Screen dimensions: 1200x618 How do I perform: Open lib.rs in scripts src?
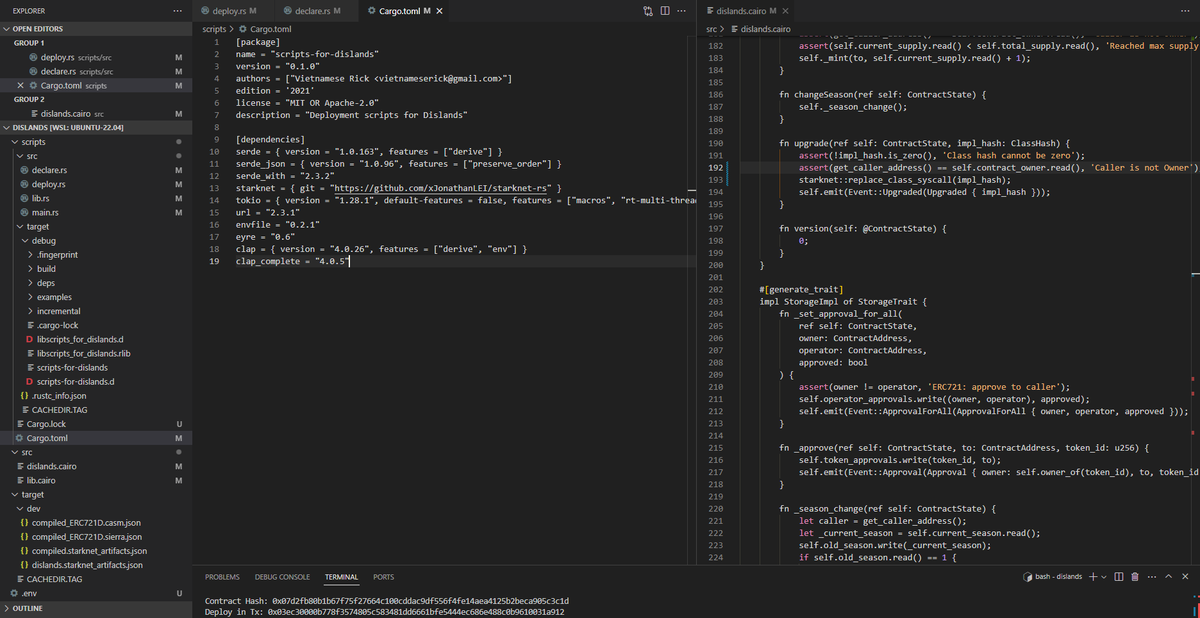[x=96, y=198]
